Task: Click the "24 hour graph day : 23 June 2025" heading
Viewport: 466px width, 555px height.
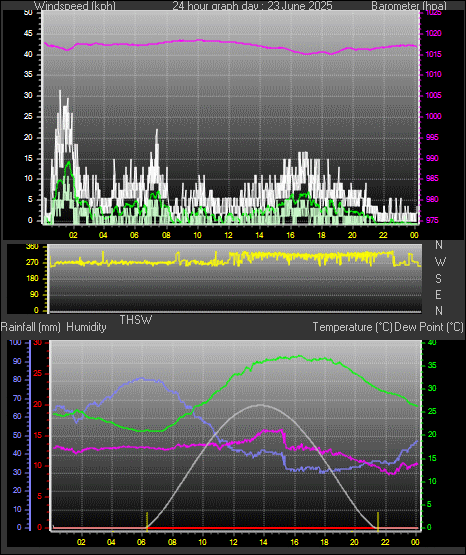Action: tap(252, 6)
